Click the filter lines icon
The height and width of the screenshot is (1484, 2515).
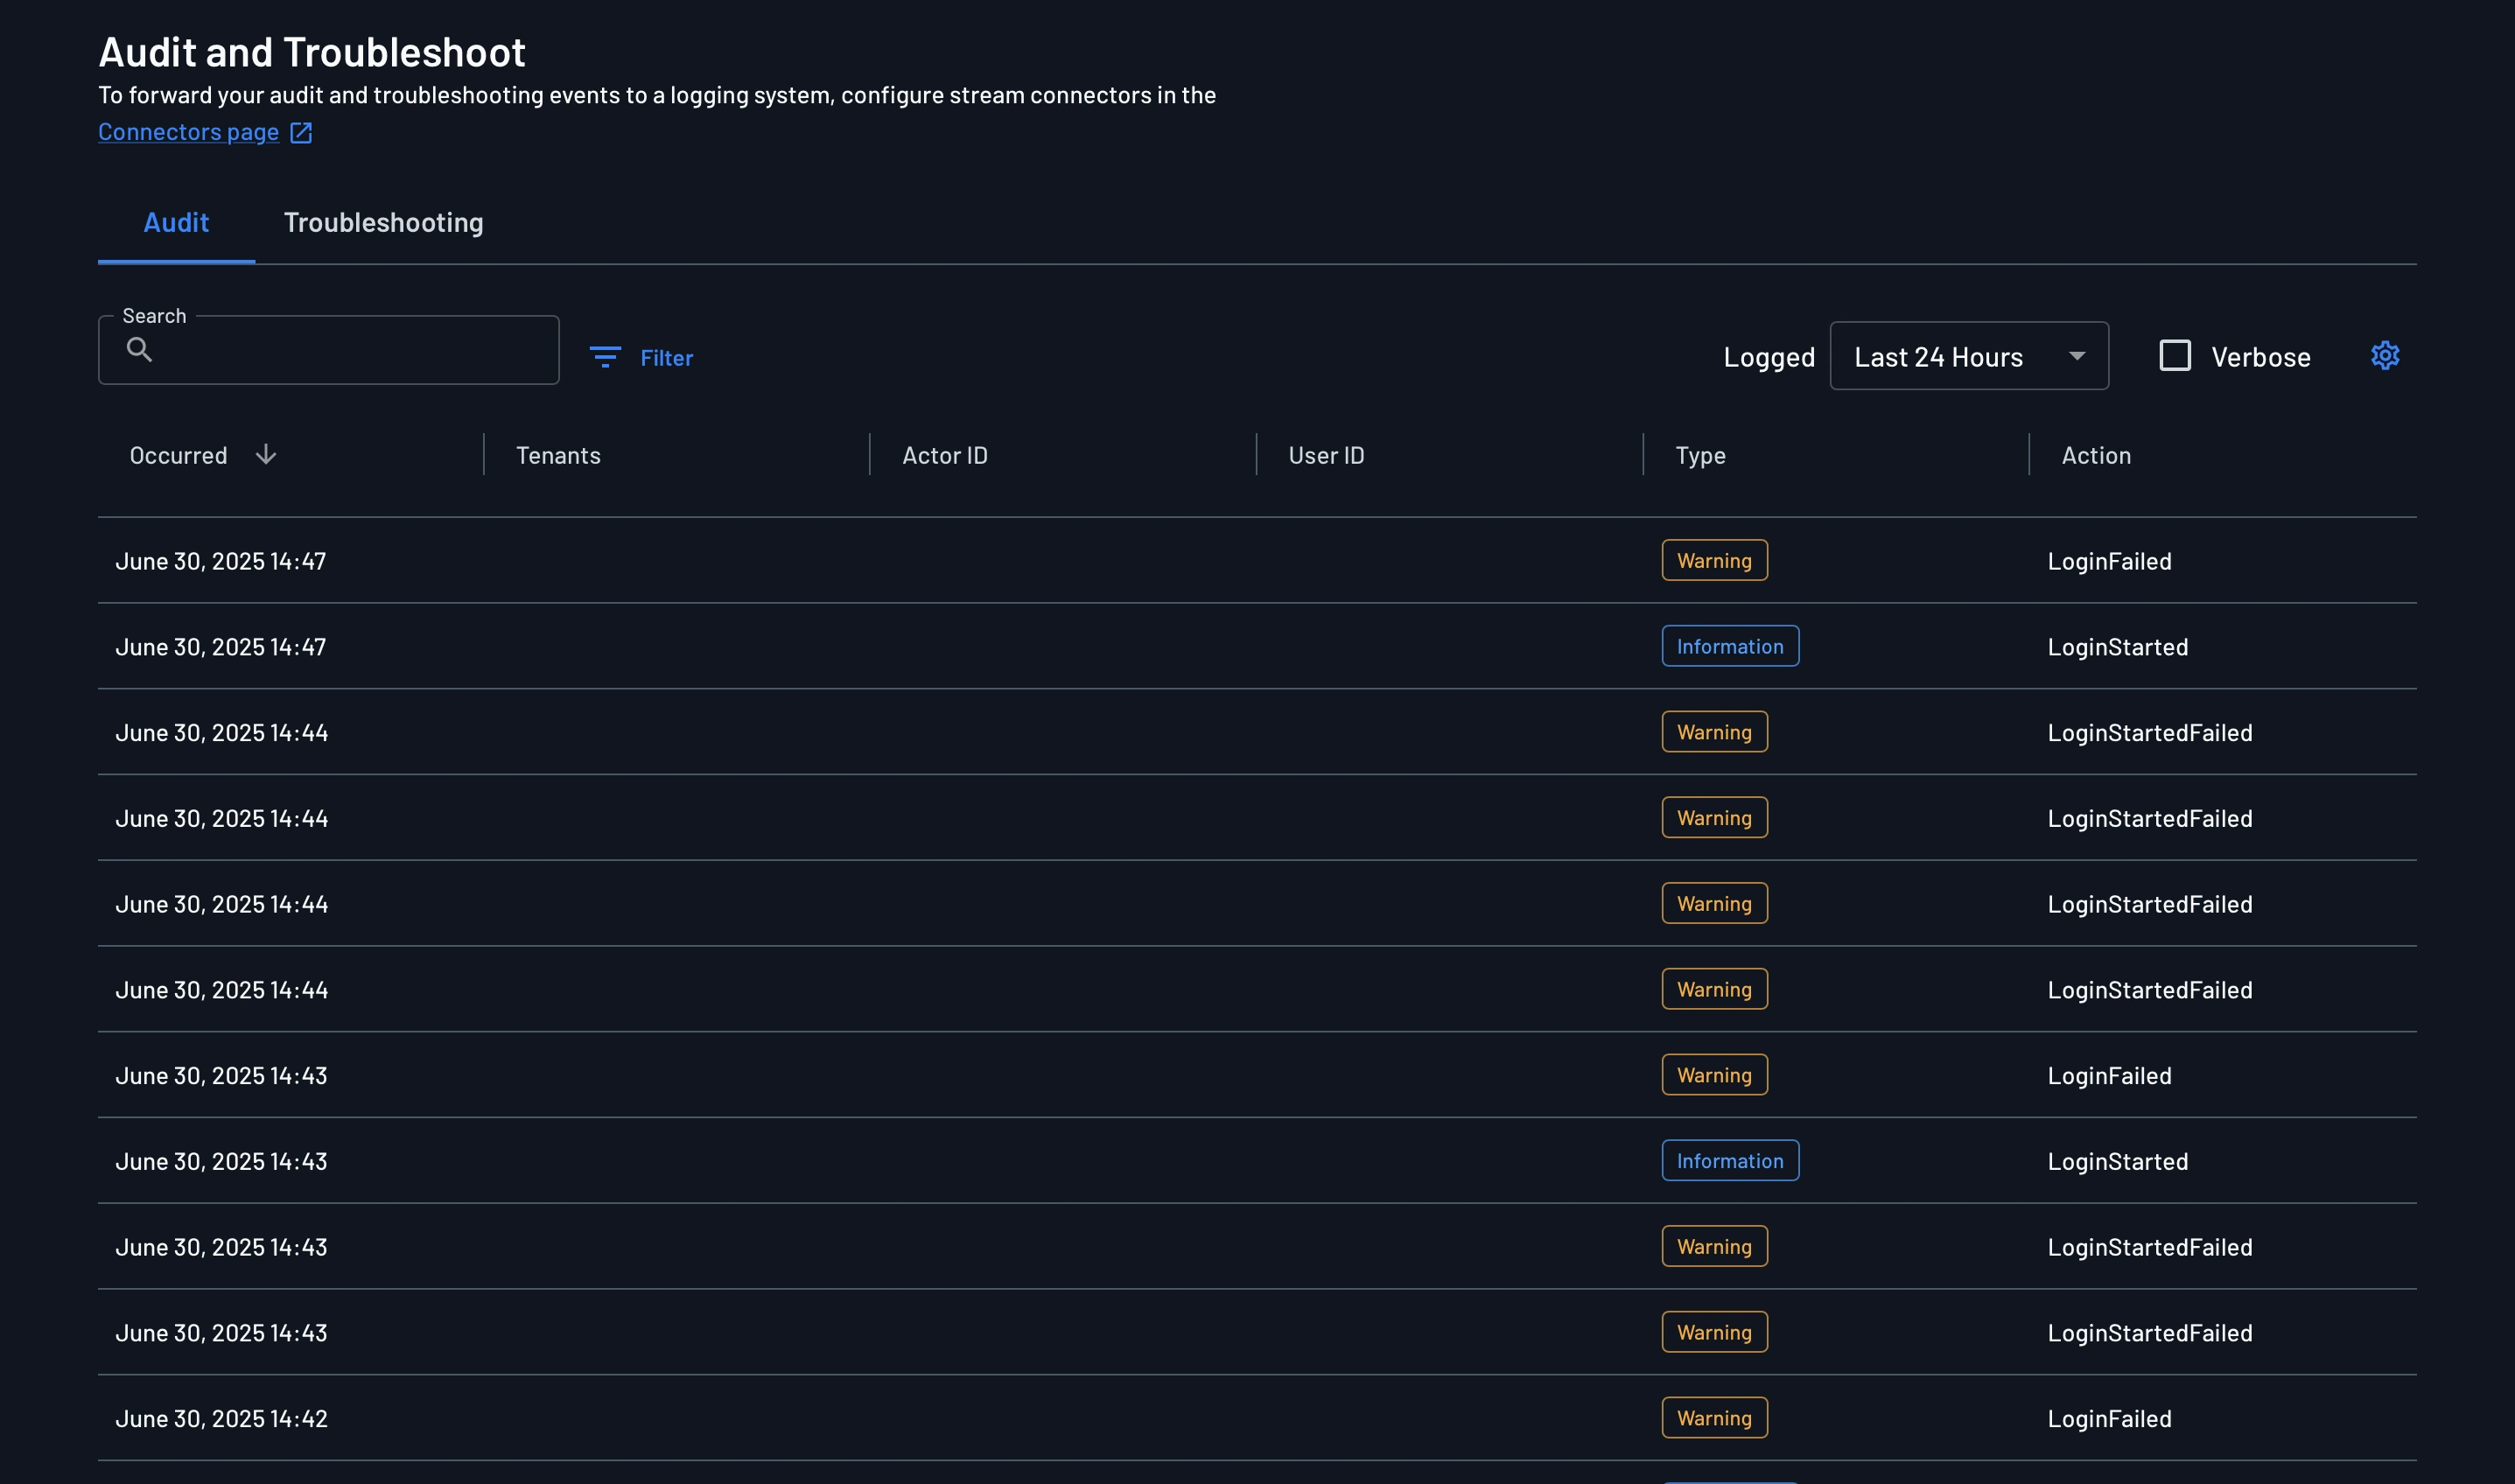[605, 357]
